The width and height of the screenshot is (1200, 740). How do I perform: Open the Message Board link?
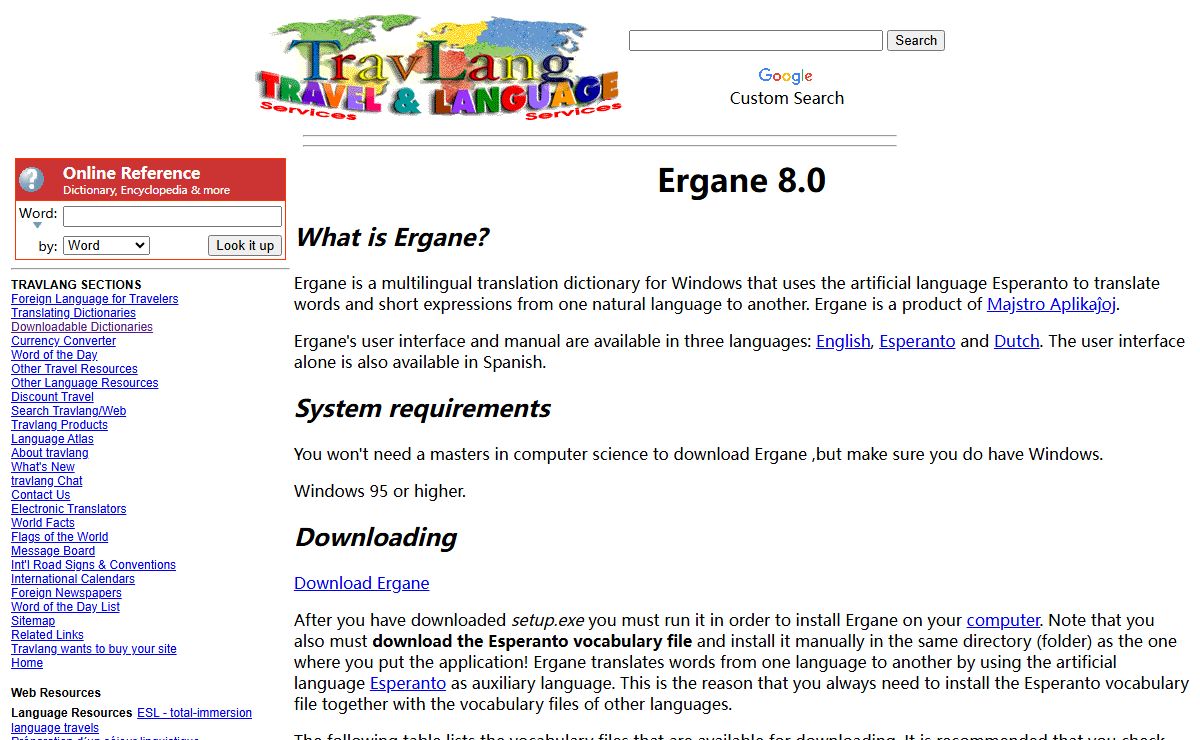(53, 551)
